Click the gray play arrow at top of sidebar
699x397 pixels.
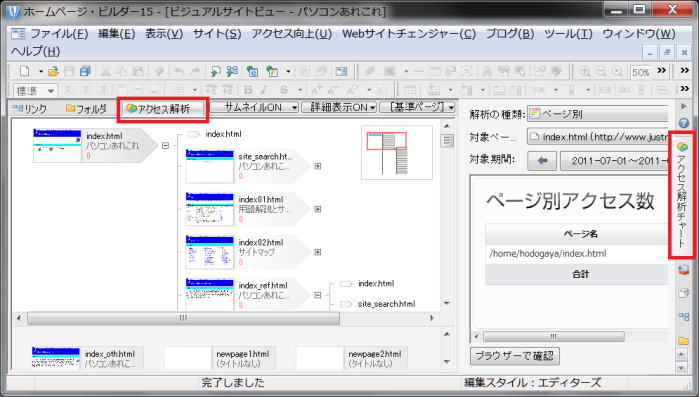click(683, 106)
